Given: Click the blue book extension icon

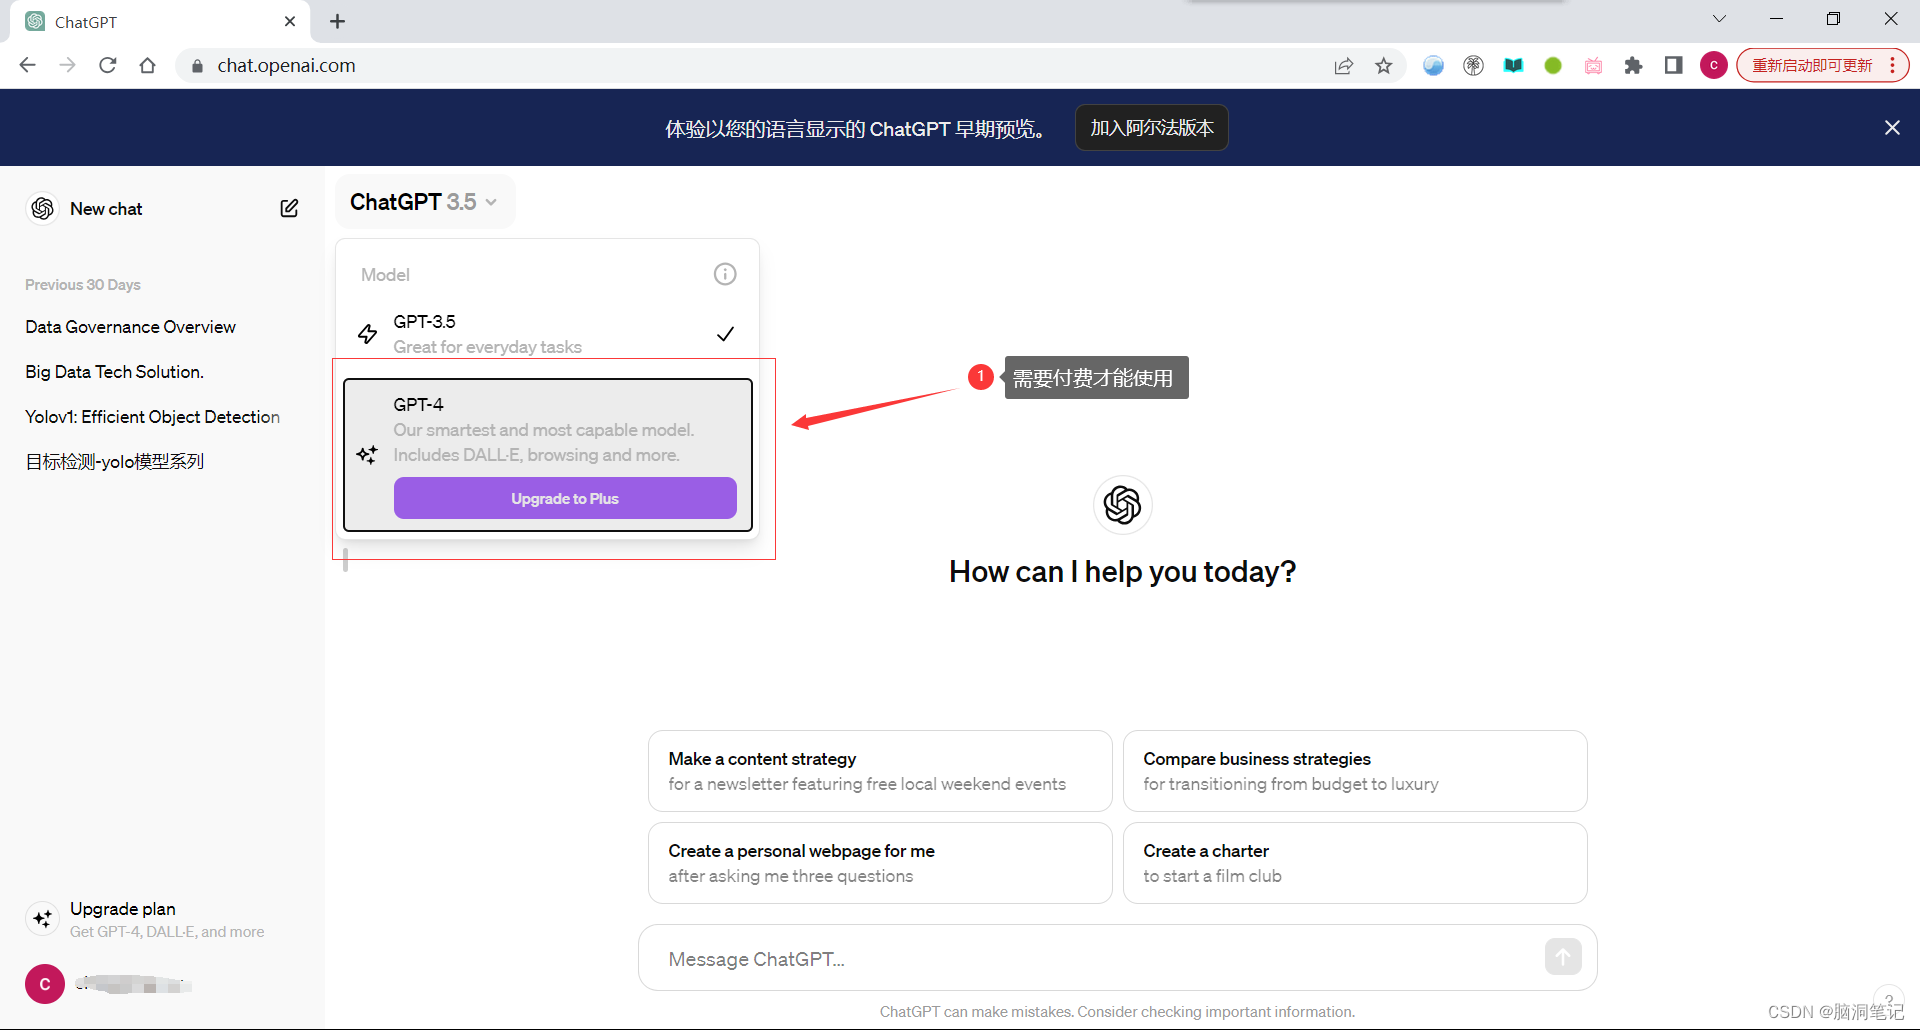Looking at the screenshot, I should pyautogui.click(x=1514, y=66).
